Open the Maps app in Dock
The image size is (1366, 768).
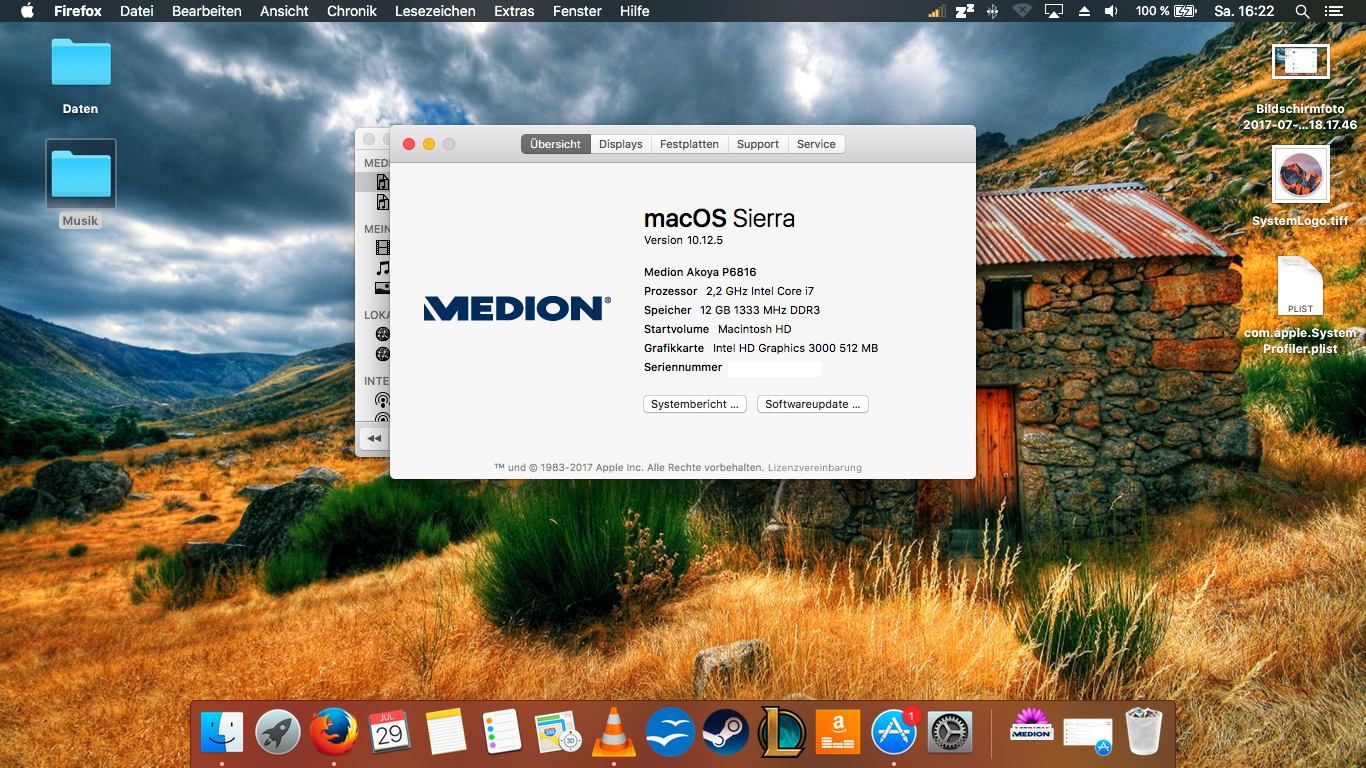tap(558, 733)
